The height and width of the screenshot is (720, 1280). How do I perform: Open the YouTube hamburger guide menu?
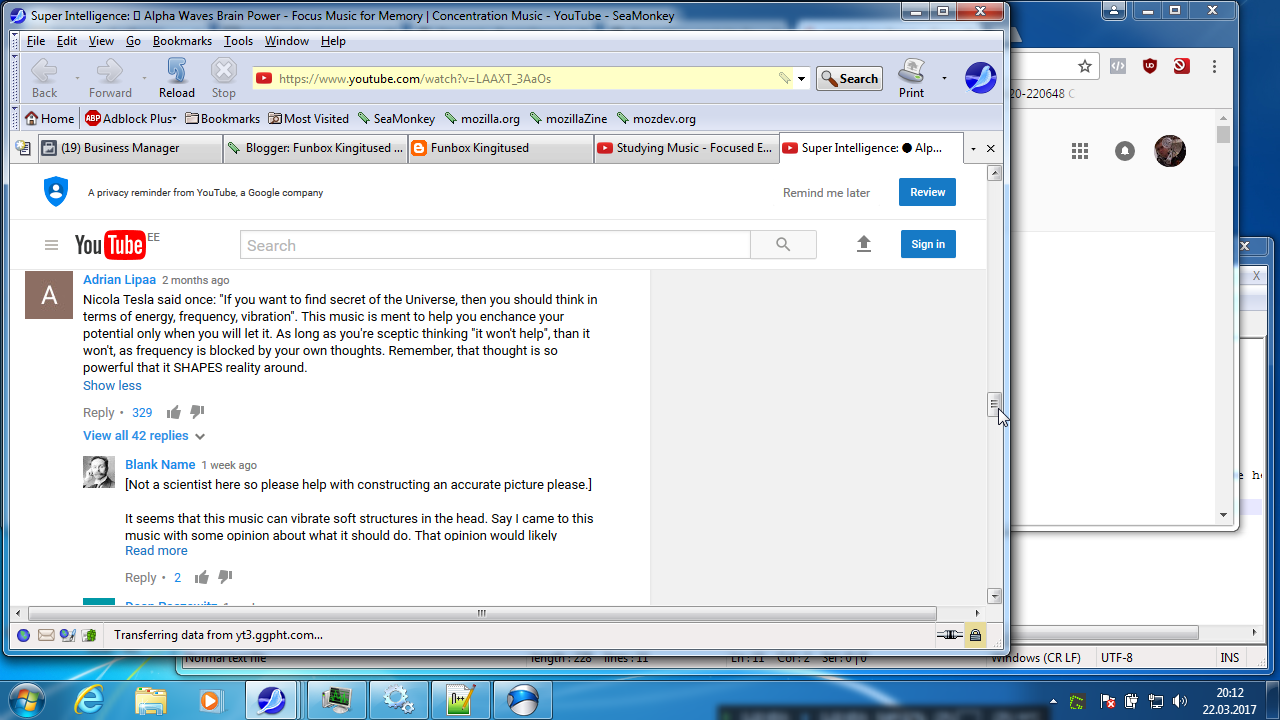pos(51,245)
